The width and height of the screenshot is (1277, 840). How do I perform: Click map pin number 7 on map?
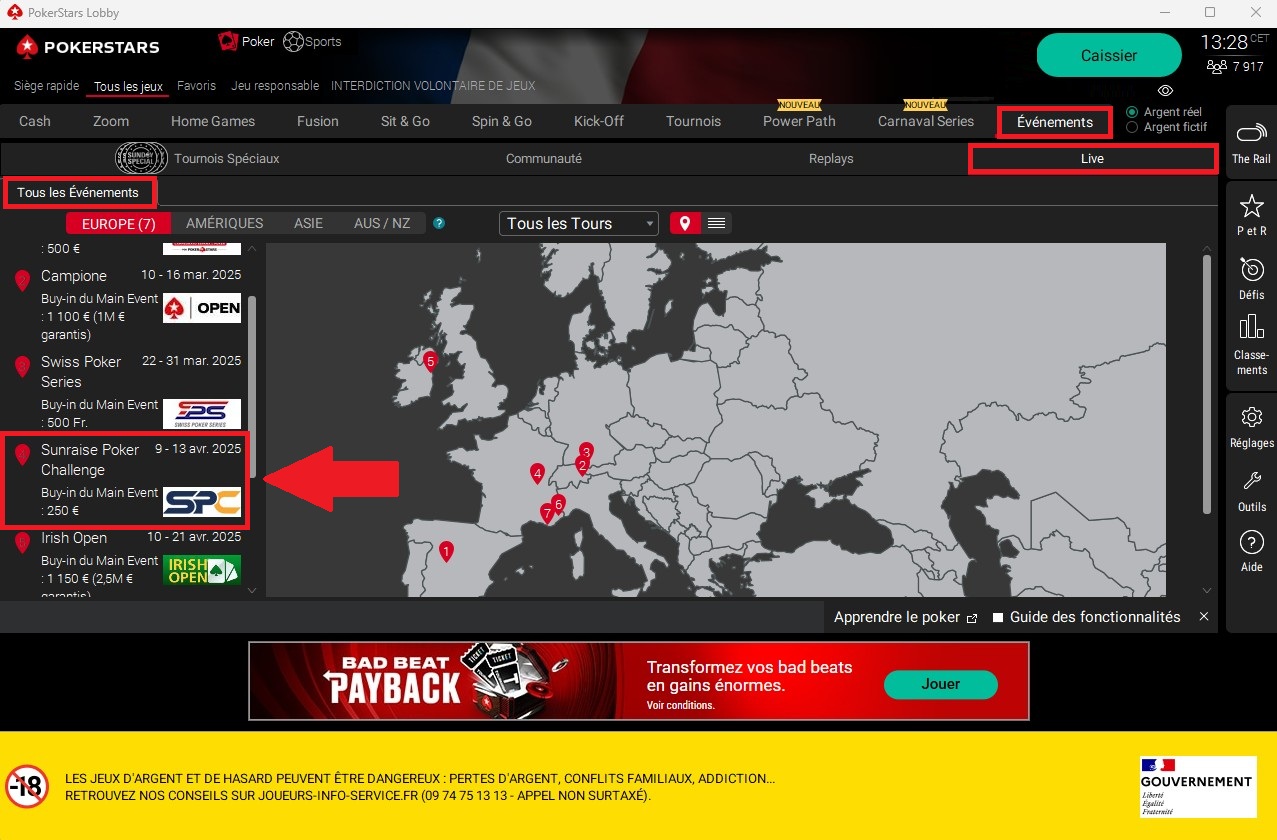pyautogui.click(x=546, y=513)
